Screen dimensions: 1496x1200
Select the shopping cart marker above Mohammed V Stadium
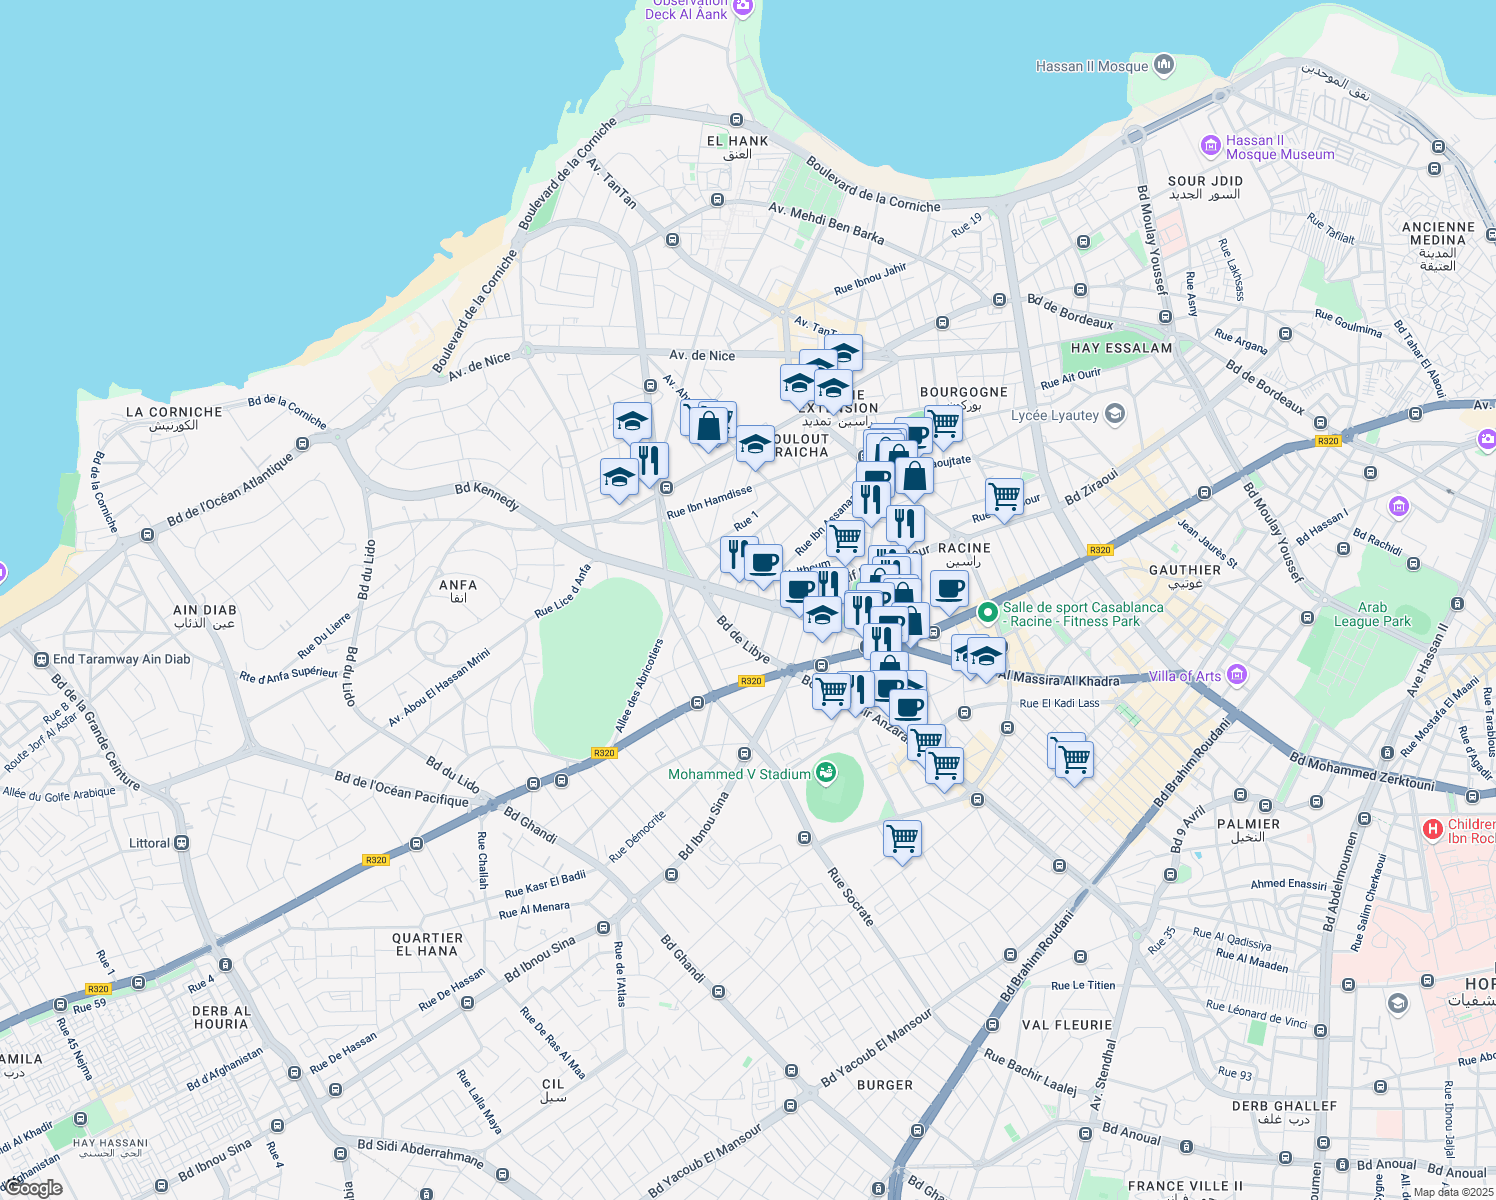831,692
